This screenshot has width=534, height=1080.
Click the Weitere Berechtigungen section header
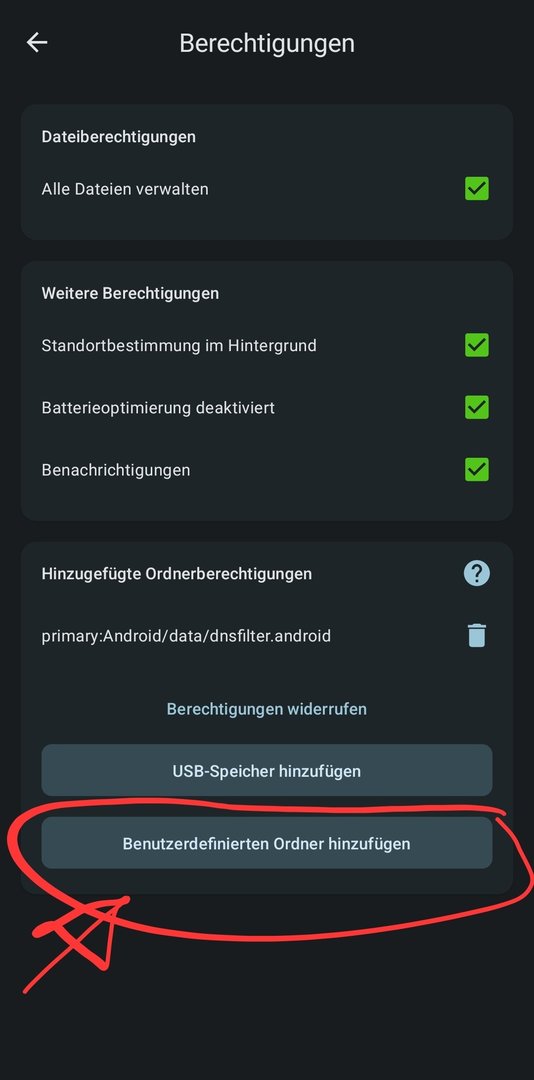click(130, 293)
